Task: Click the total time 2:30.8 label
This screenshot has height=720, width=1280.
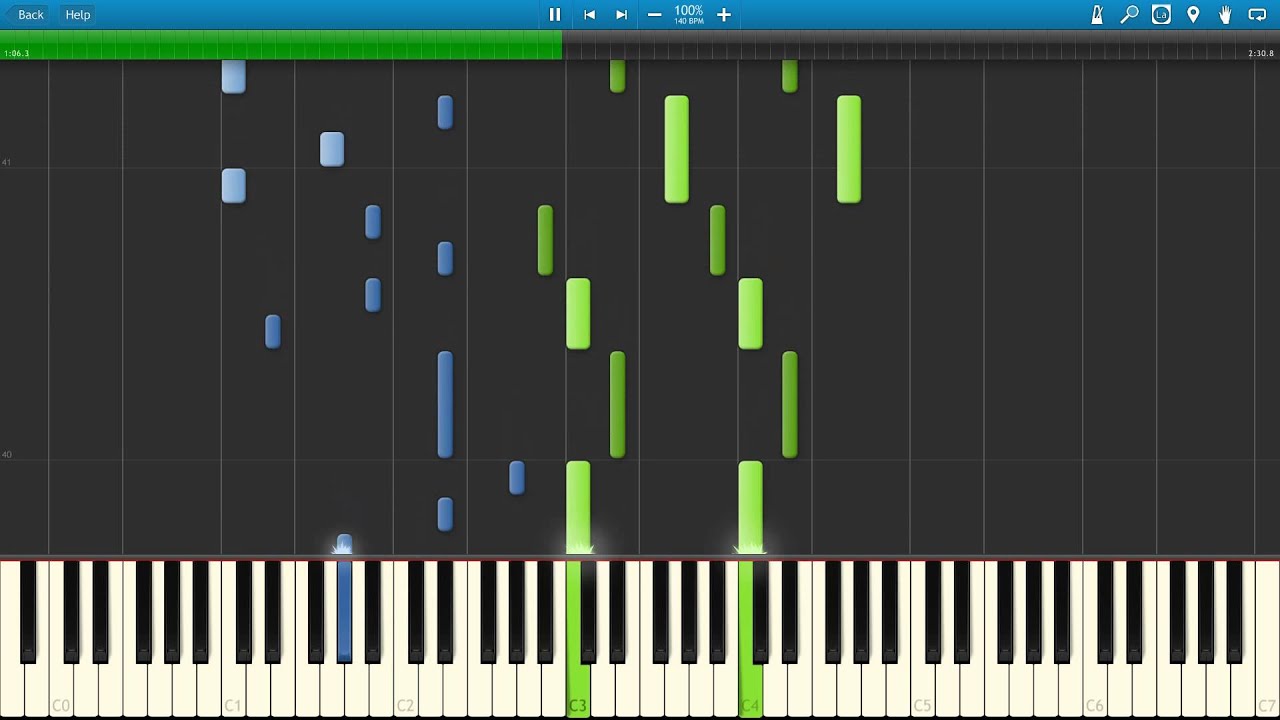Action: (x=1261, y=53)
